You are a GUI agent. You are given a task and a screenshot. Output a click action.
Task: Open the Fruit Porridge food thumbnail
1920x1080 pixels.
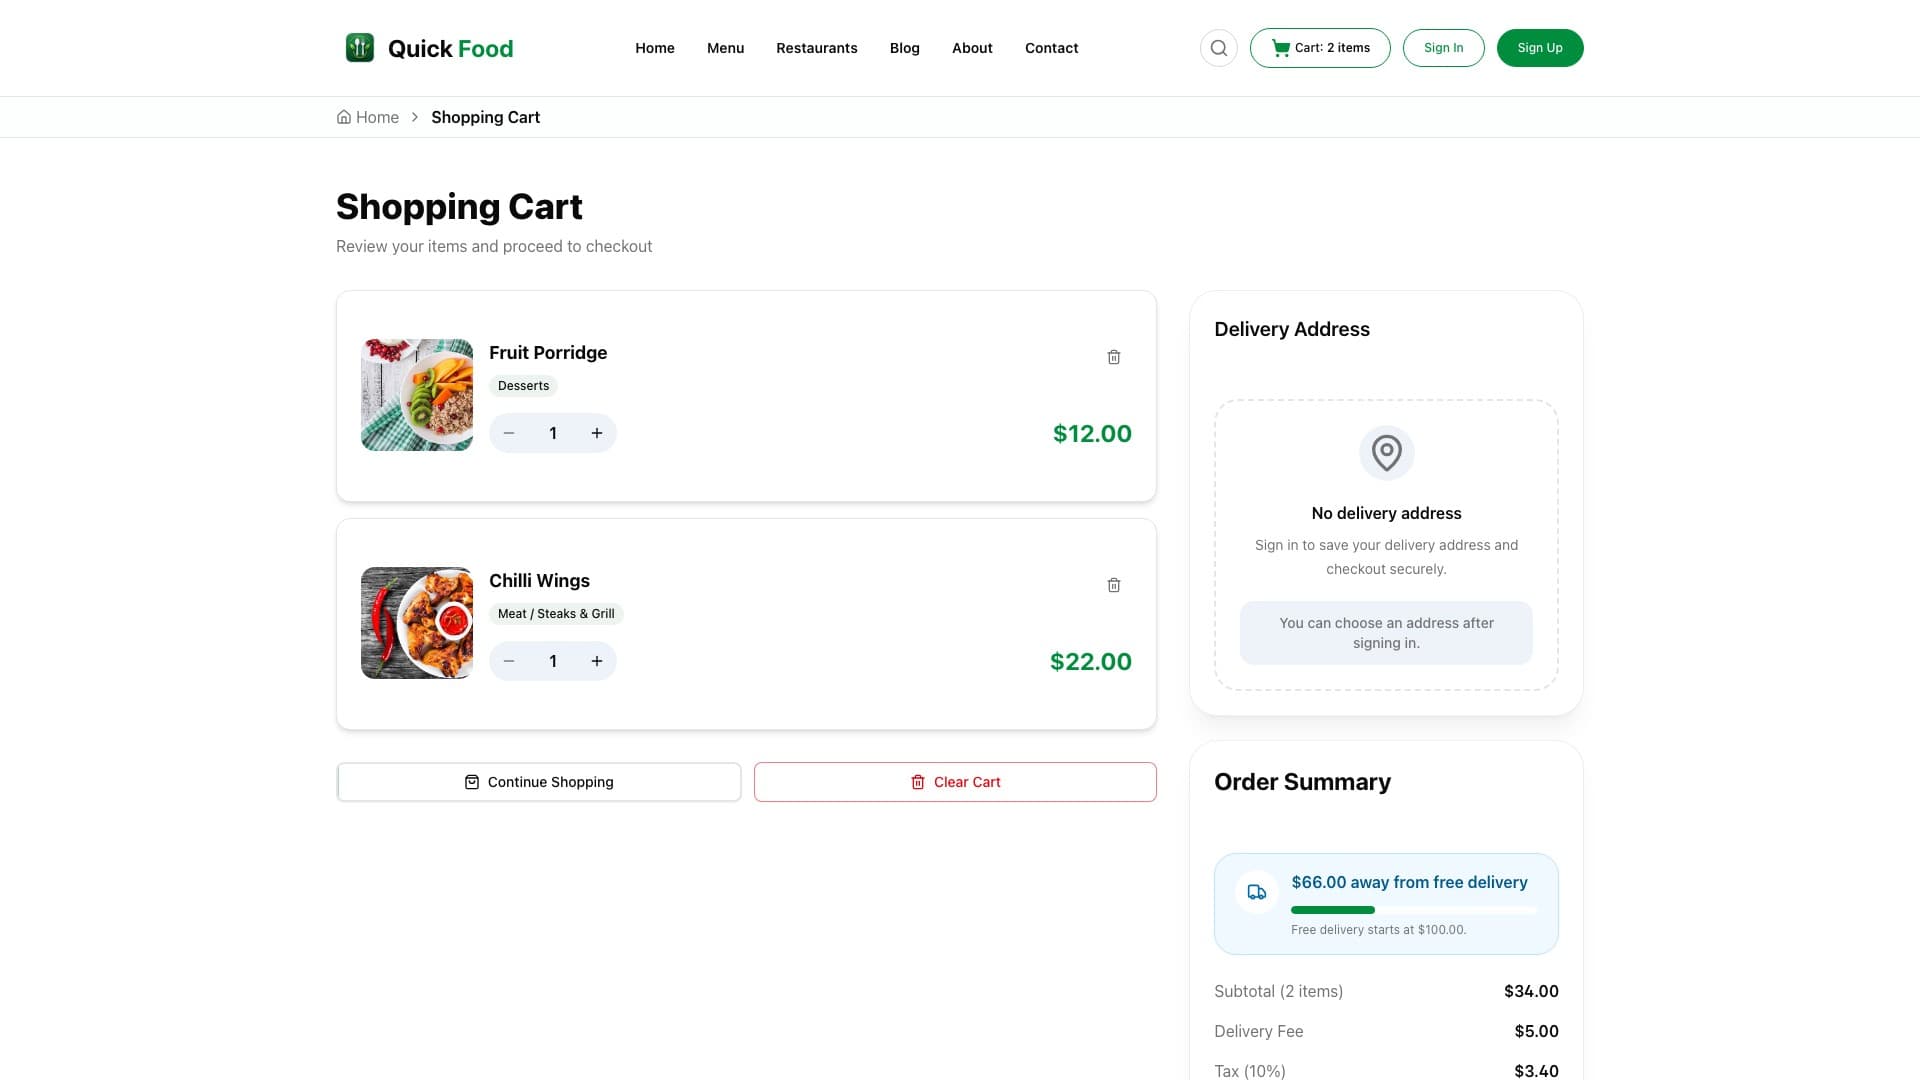click(x=417, y=395)
